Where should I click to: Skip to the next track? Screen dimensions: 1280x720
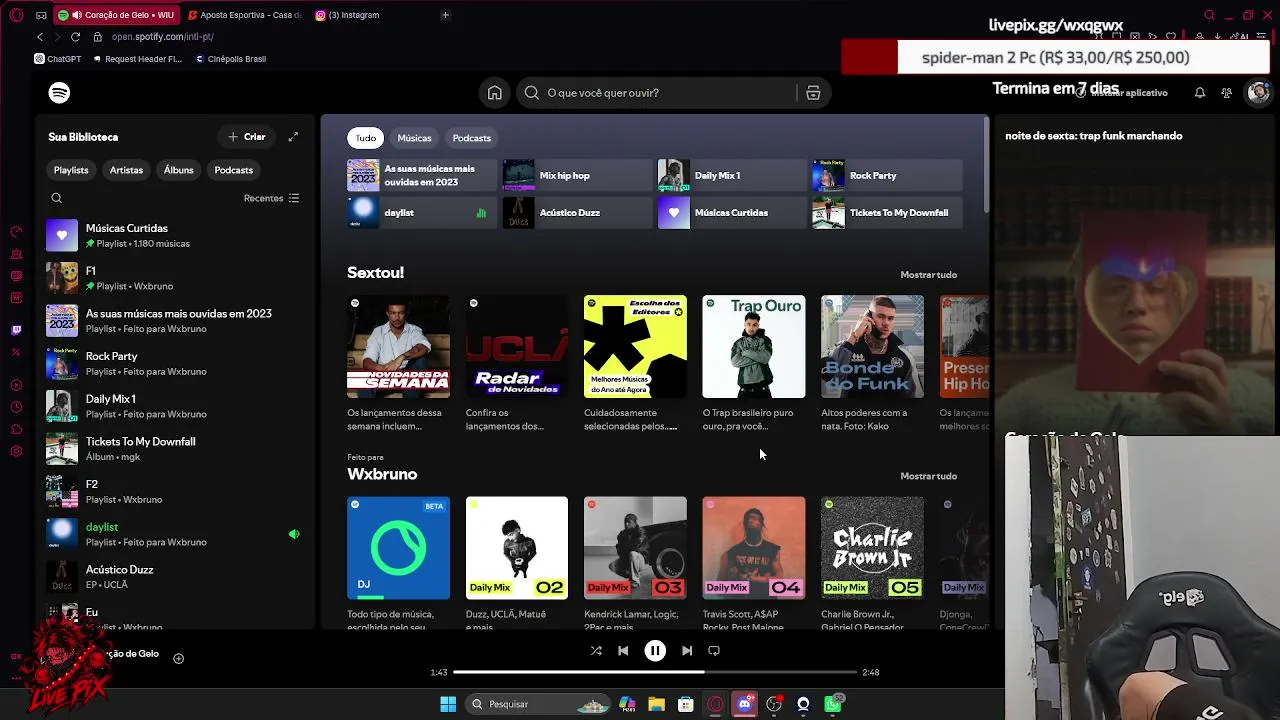coord(687,651)
